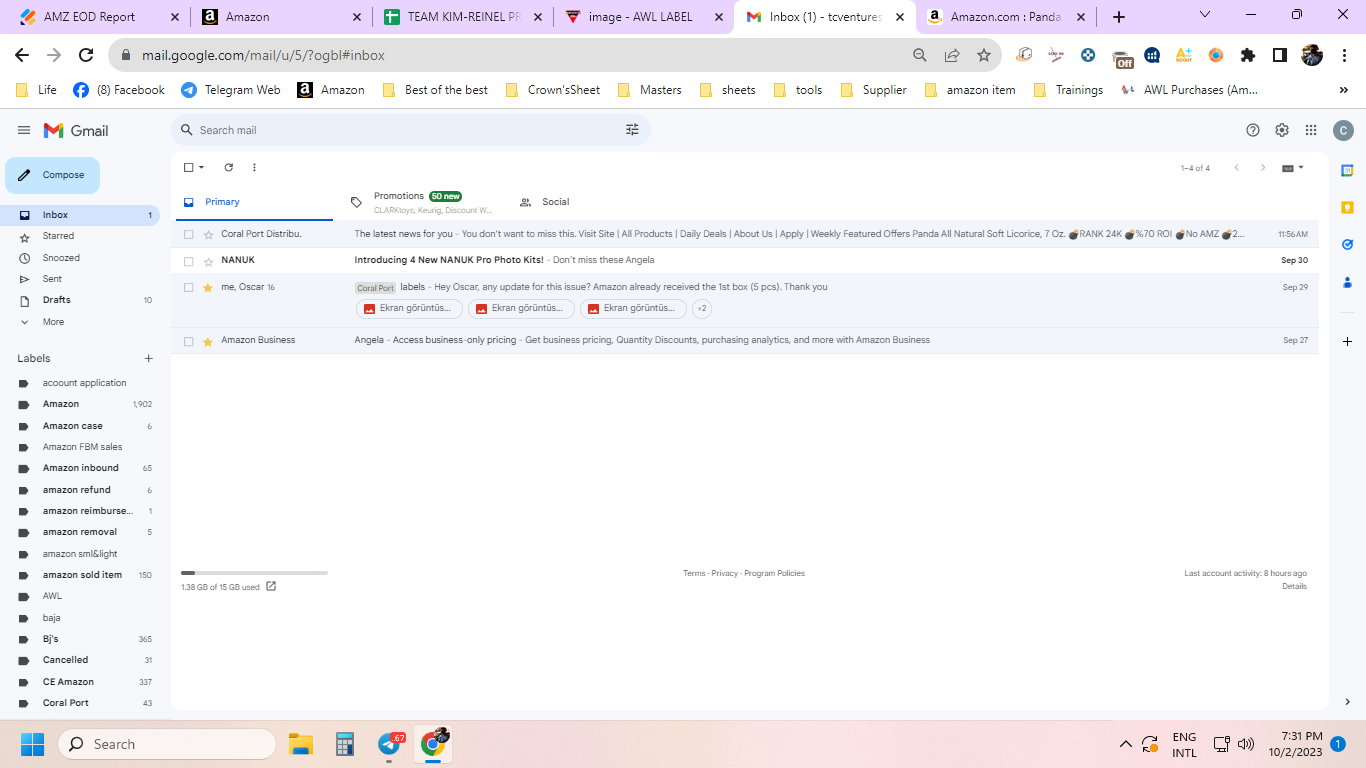Show the +2 additional attachments

[702, 309]
